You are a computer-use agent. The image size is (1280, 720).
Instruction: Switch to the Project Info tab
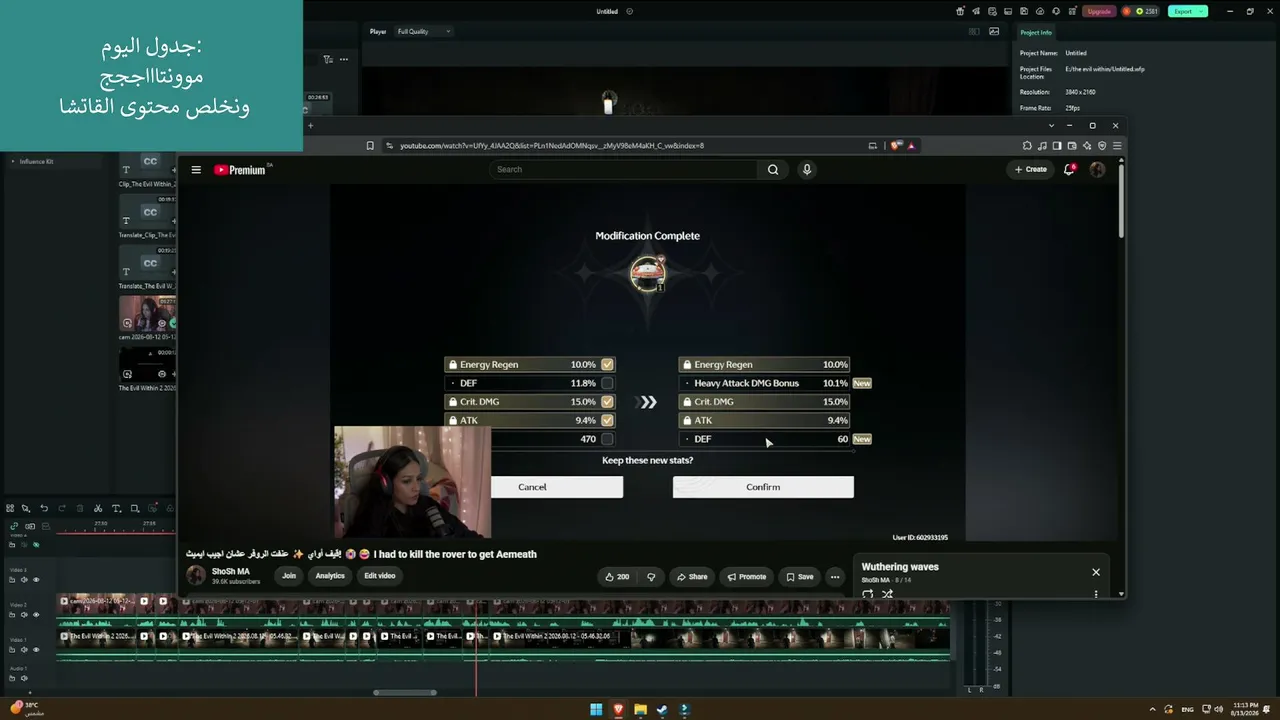[x=1036, y=32]
